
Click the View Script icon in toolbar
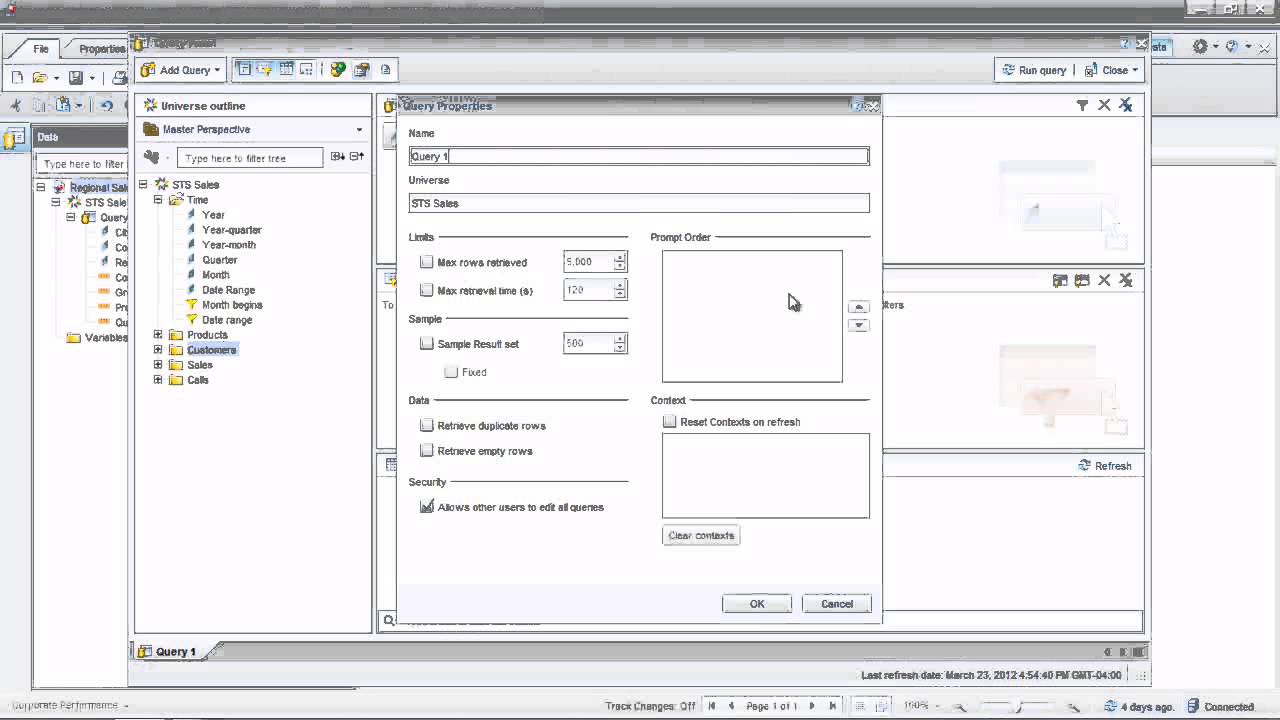coord(386,70)
